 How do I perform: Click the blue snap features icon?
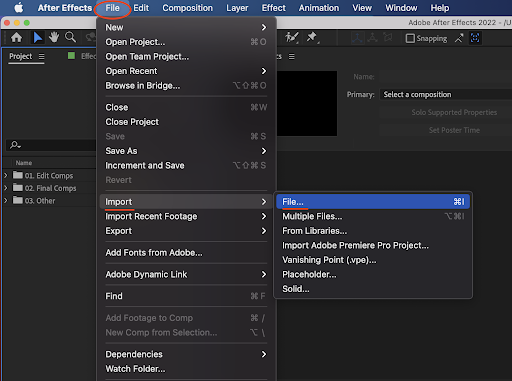[475, 38]
